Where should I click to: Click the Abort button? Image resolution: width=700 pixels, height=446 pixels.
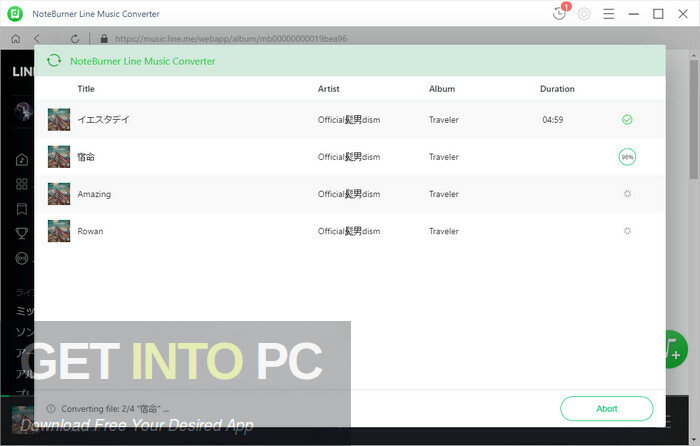coord(606,408)
